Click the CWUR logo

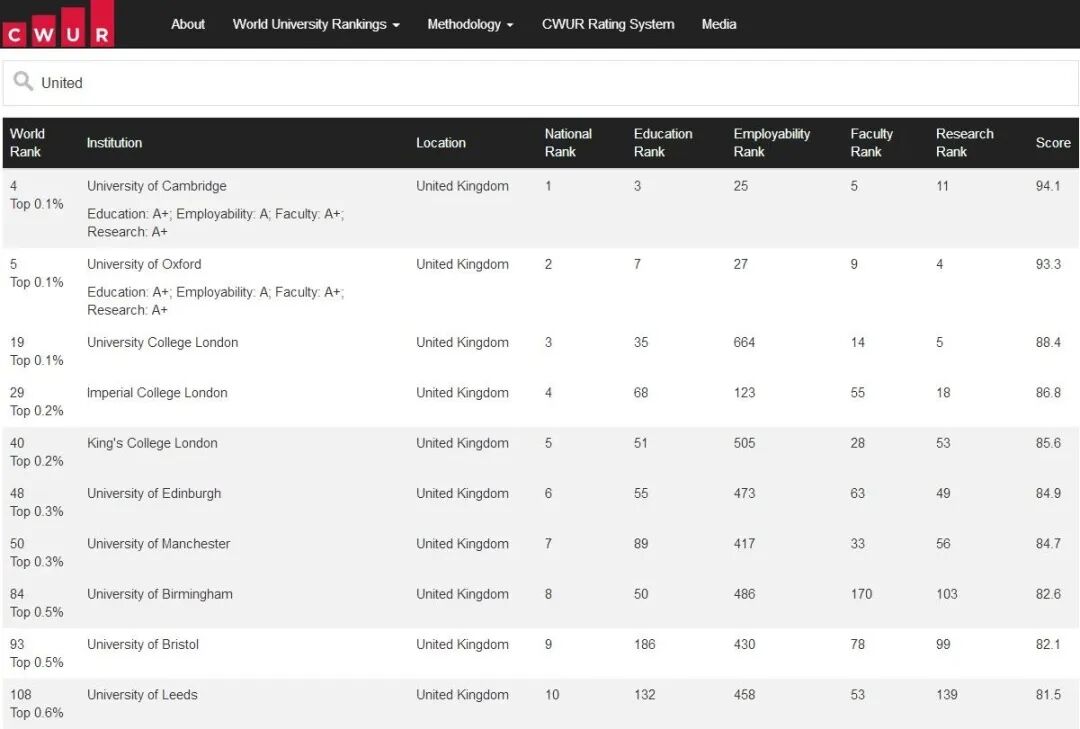58,24
